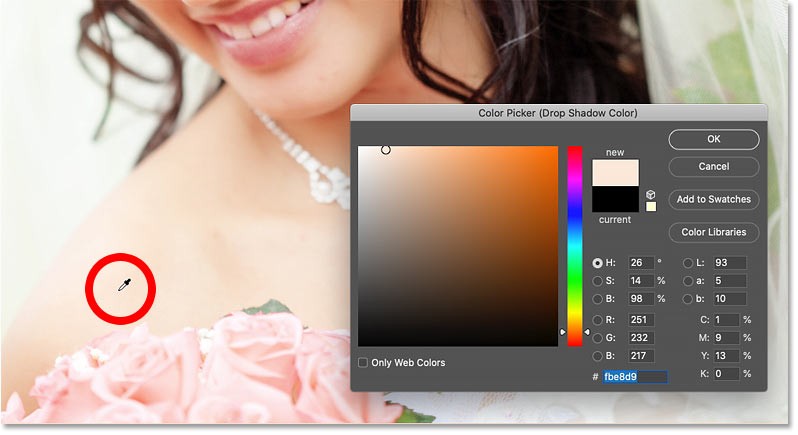The width and height of the screenshot is (798, 435).
Task: Click the G green value field
Action: (641, 338)
